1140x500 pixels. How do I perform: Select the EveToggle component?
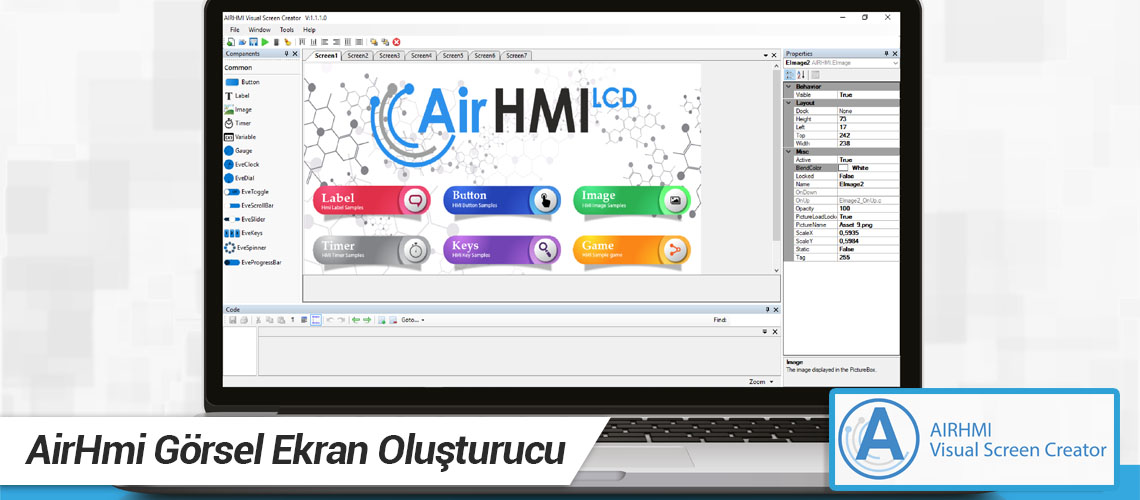246,192
